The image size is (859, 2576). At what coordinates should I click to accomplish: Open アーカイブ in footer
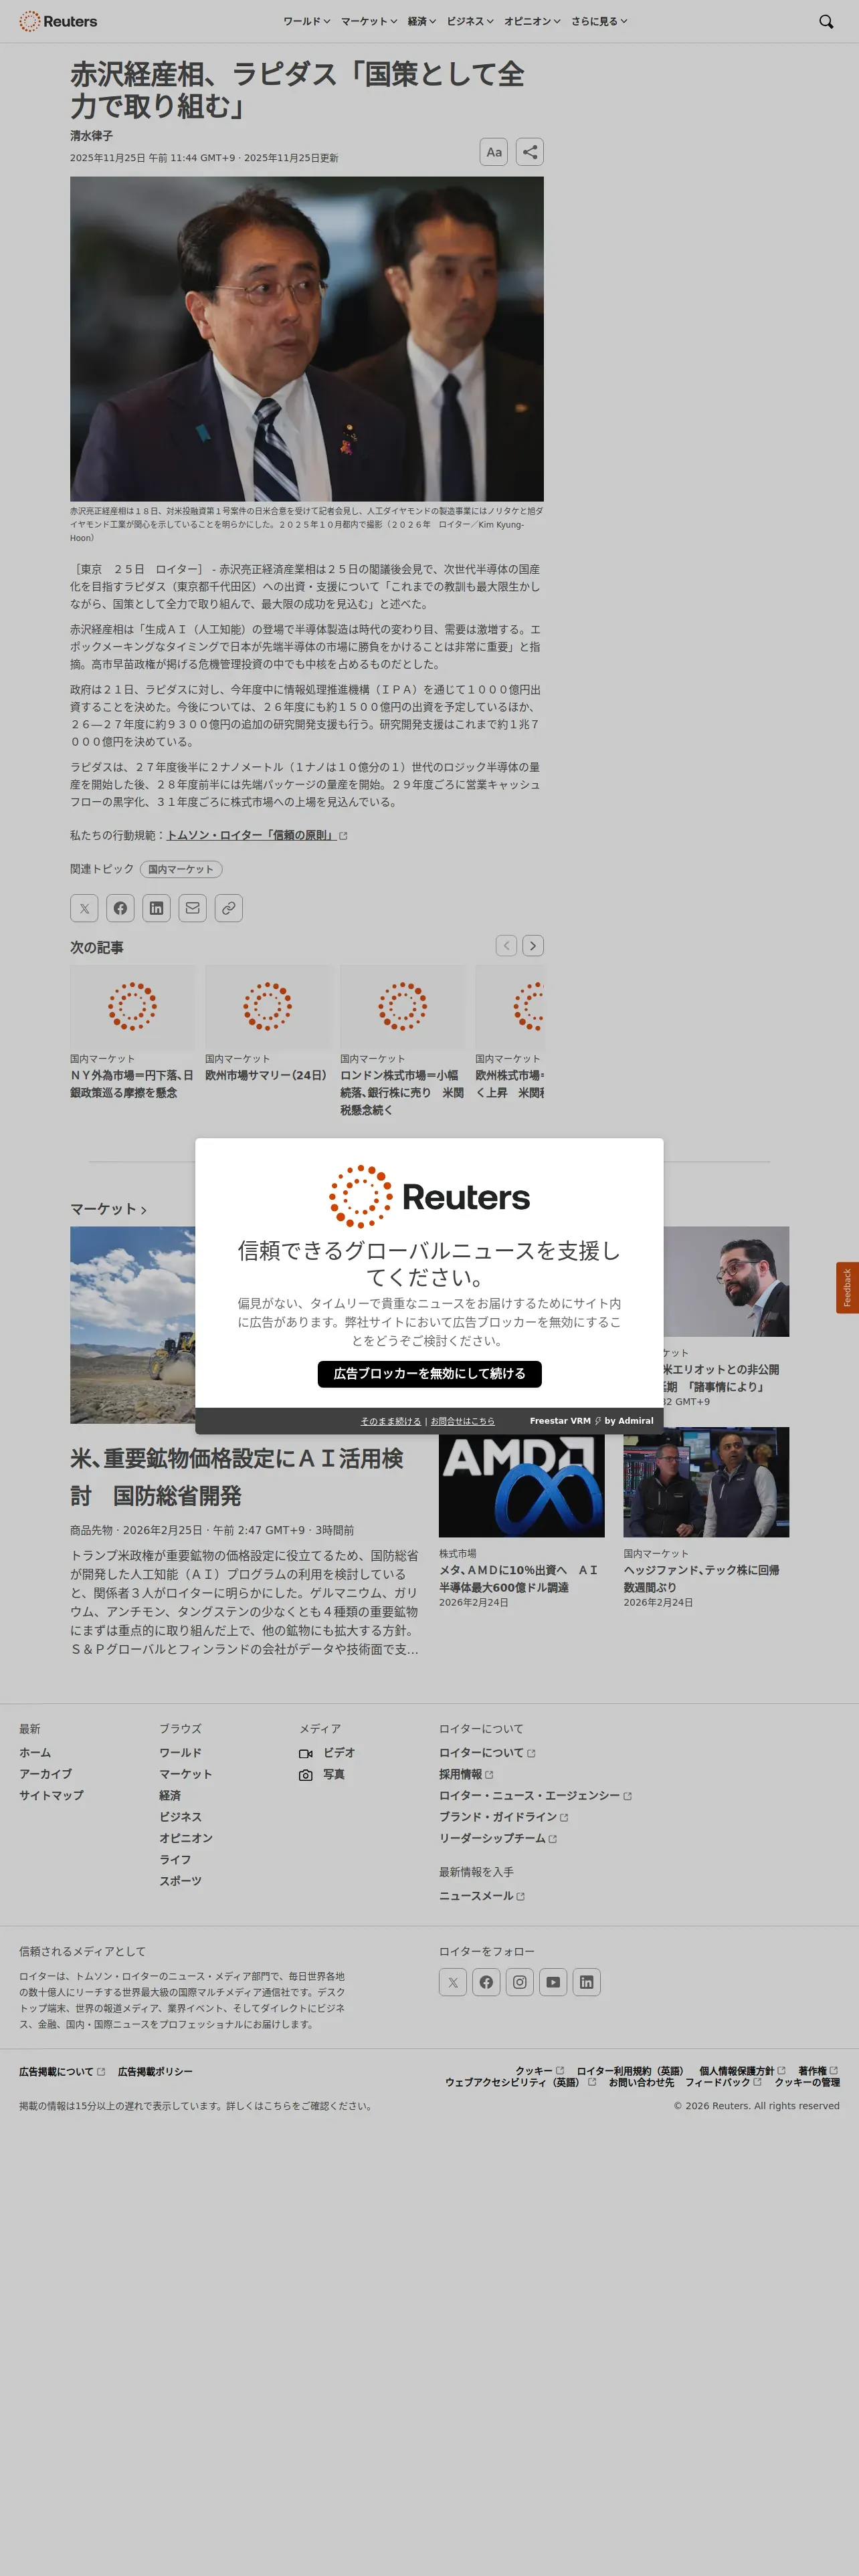coord(45,1773)
